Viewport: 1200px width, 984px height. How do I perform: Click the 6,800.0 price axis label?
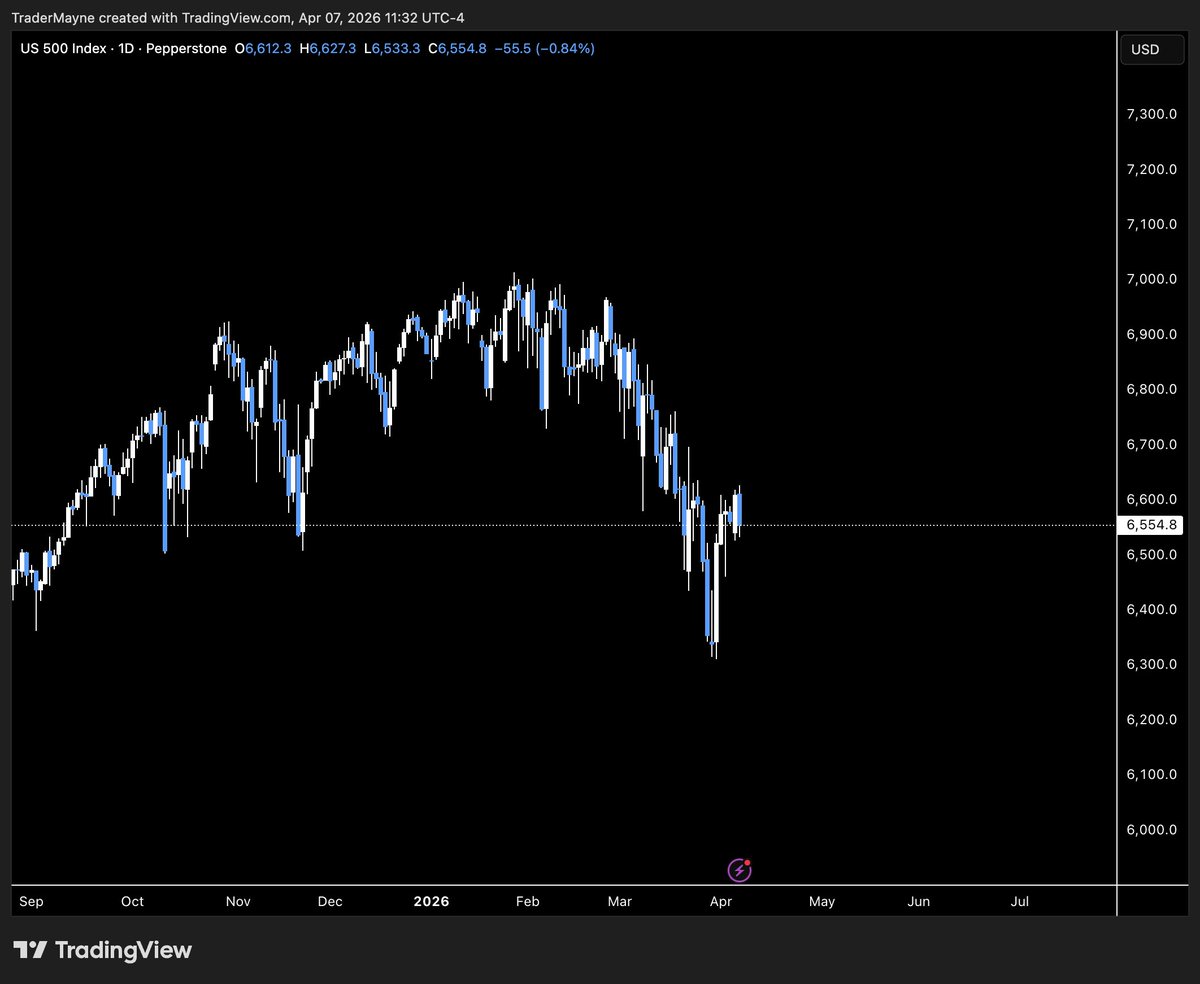[1151, 389]
